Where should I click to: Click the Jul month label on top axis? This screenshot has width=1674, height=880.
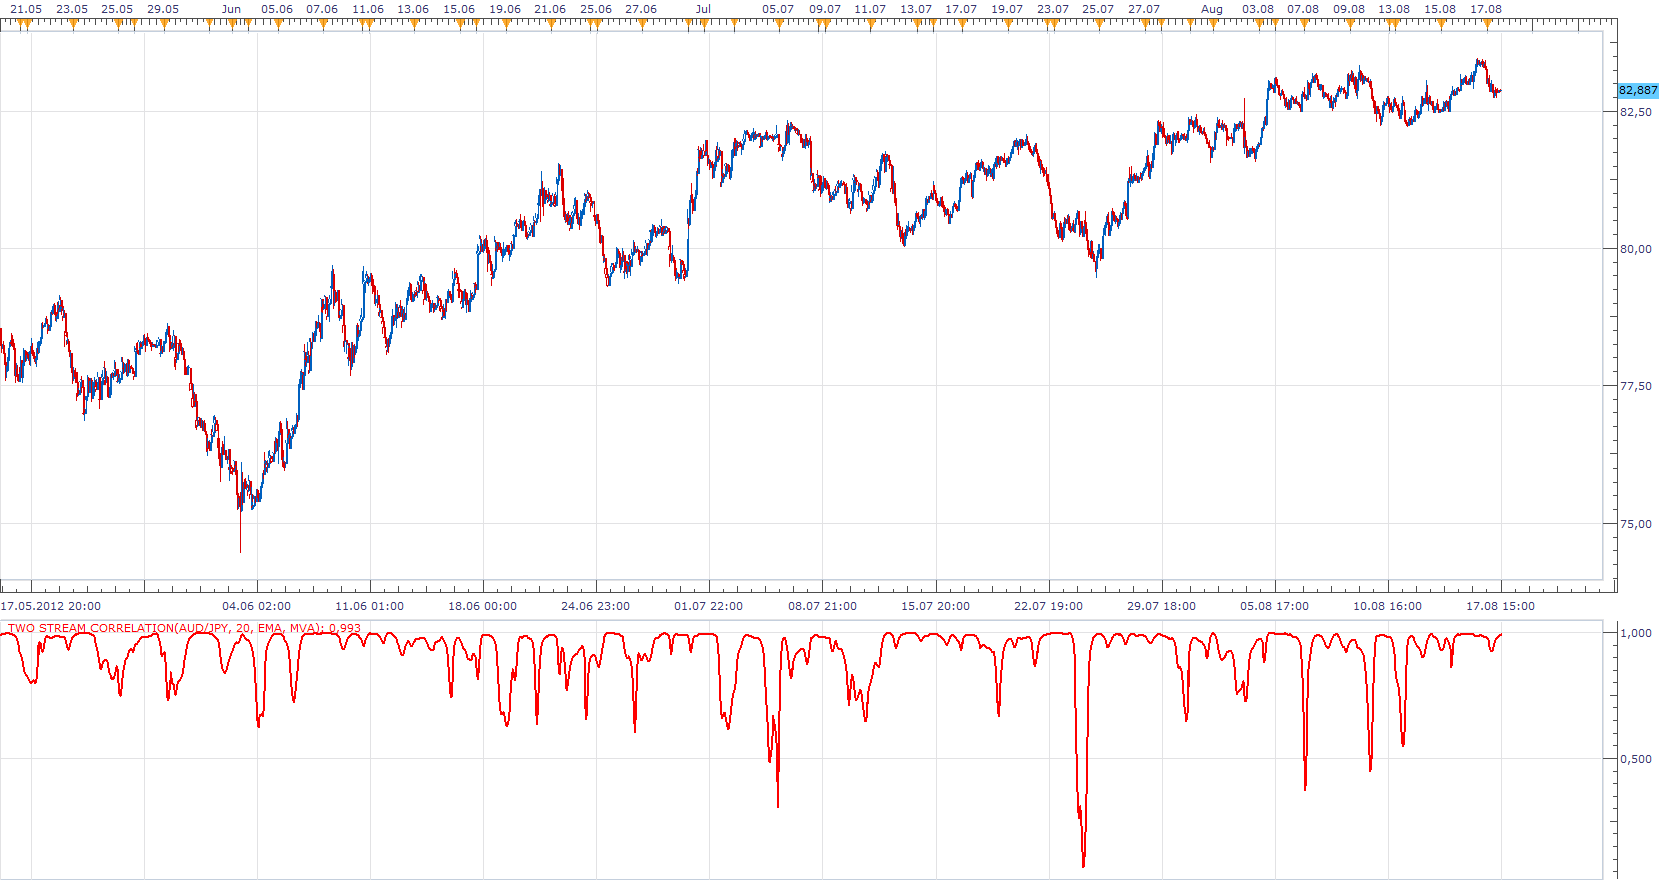pos(704,9)
